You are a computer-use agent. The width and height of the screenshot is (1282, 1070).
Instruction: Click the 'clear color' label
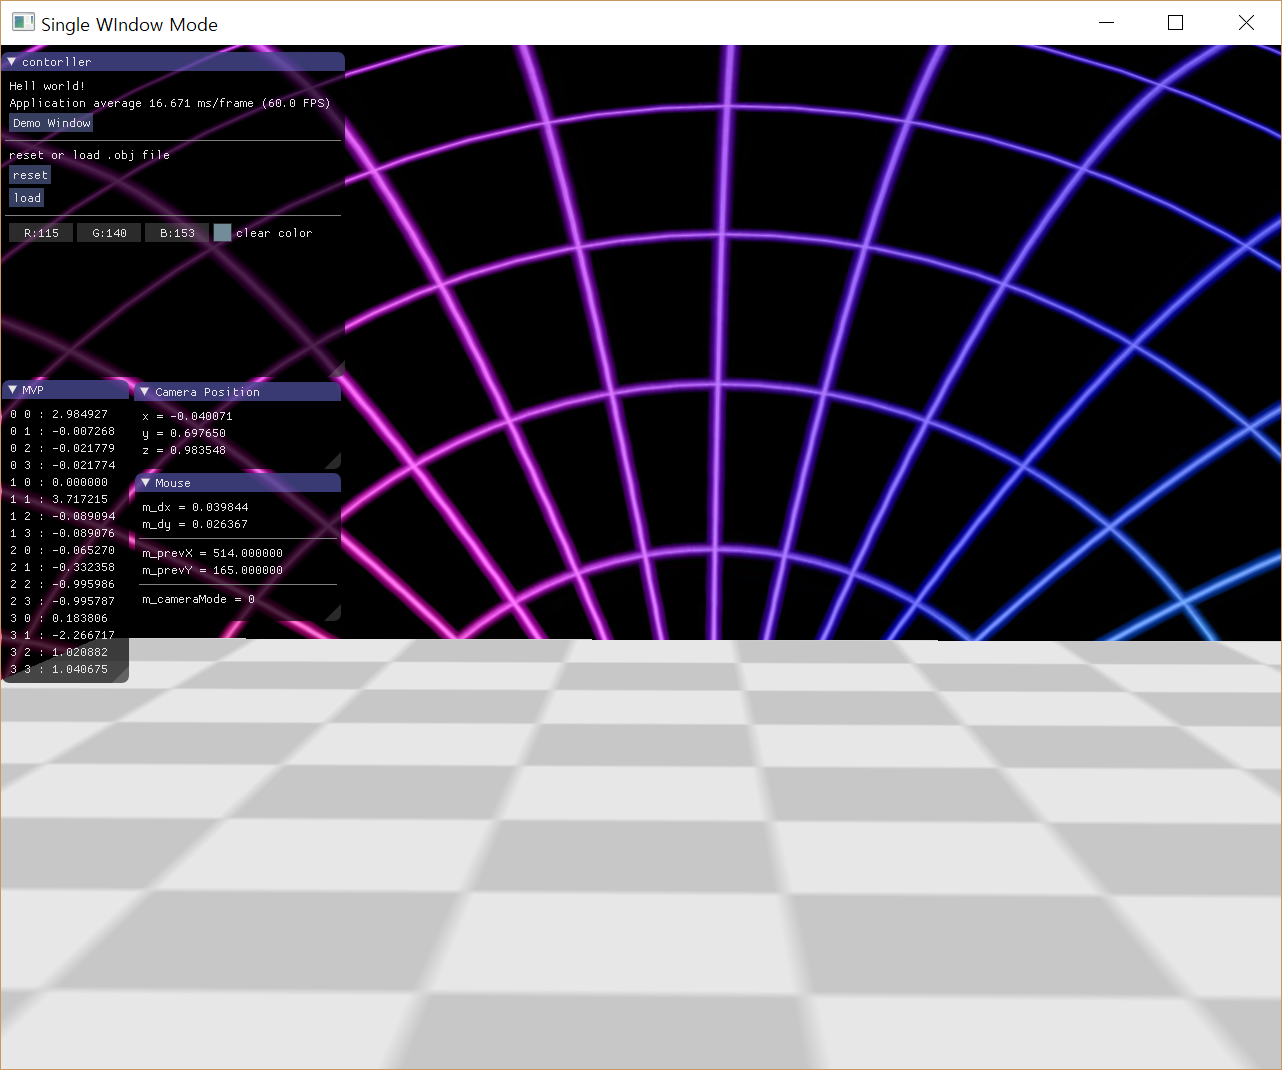[274, 233]
